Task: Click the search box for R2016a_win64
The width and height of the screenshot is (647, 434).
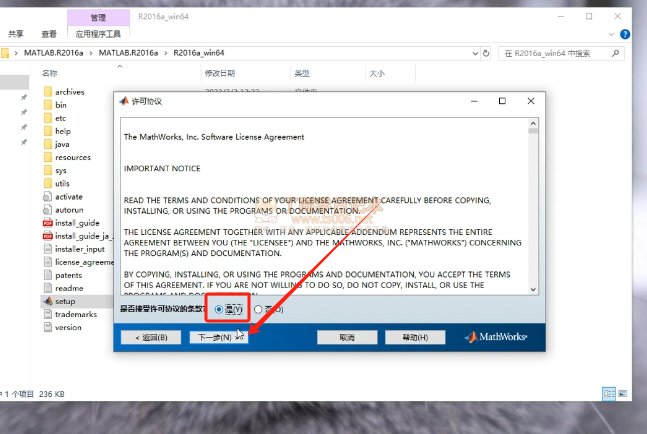Action: tap(561, 53)
